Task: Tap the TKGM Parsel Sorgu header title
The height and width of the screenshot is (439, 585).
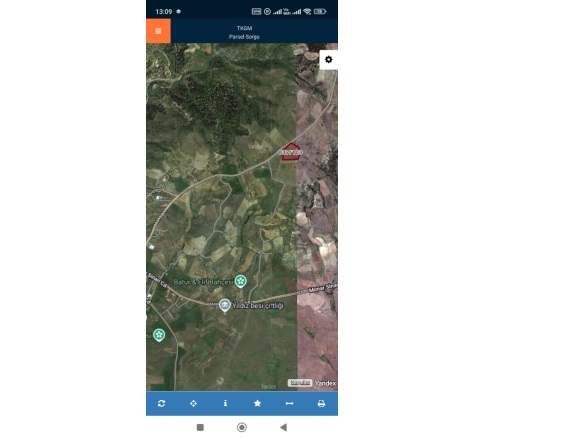Action: coord(244,32)
